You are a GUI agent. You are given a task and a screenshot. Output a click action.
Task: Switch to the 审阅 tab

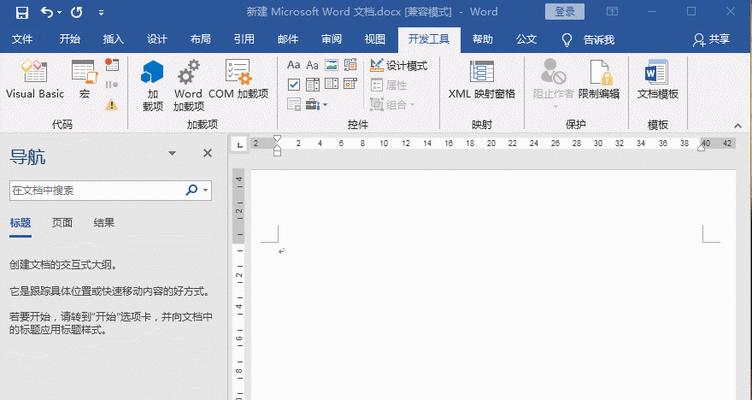coord(331,39)
